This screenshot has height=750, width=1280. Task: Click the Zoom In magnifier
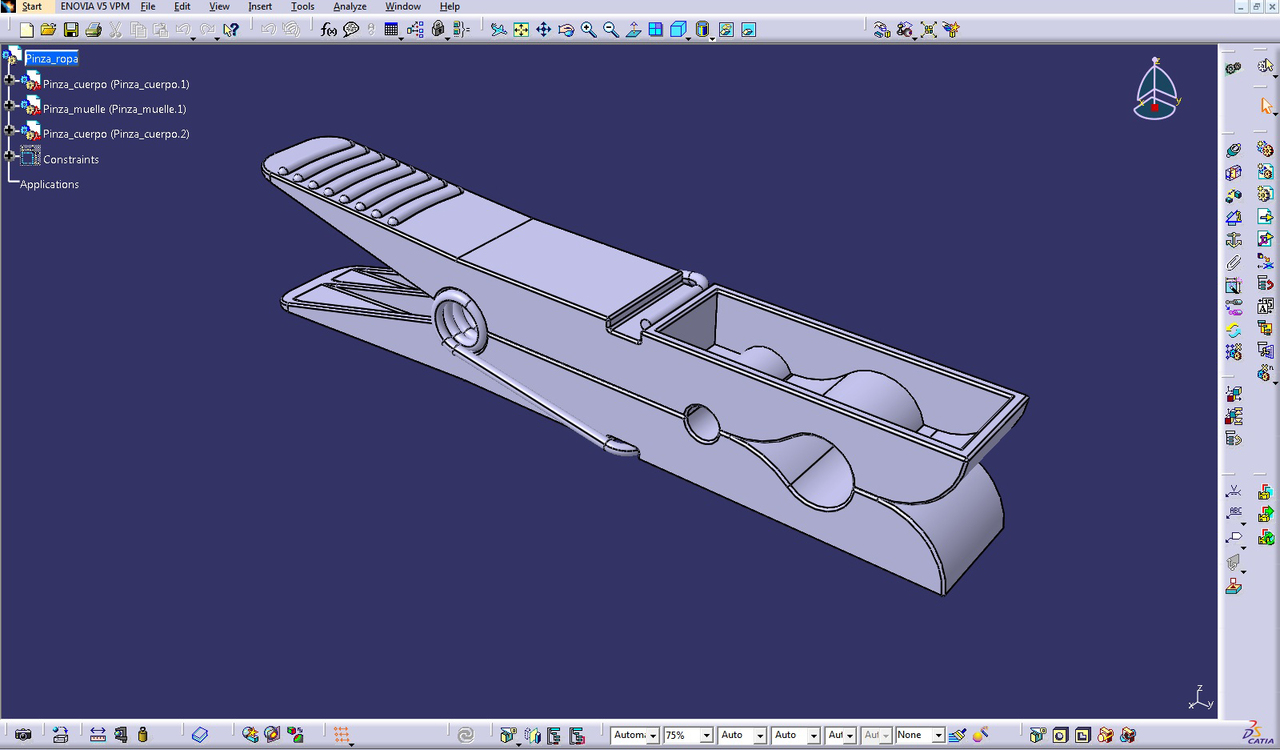(588, 30)
